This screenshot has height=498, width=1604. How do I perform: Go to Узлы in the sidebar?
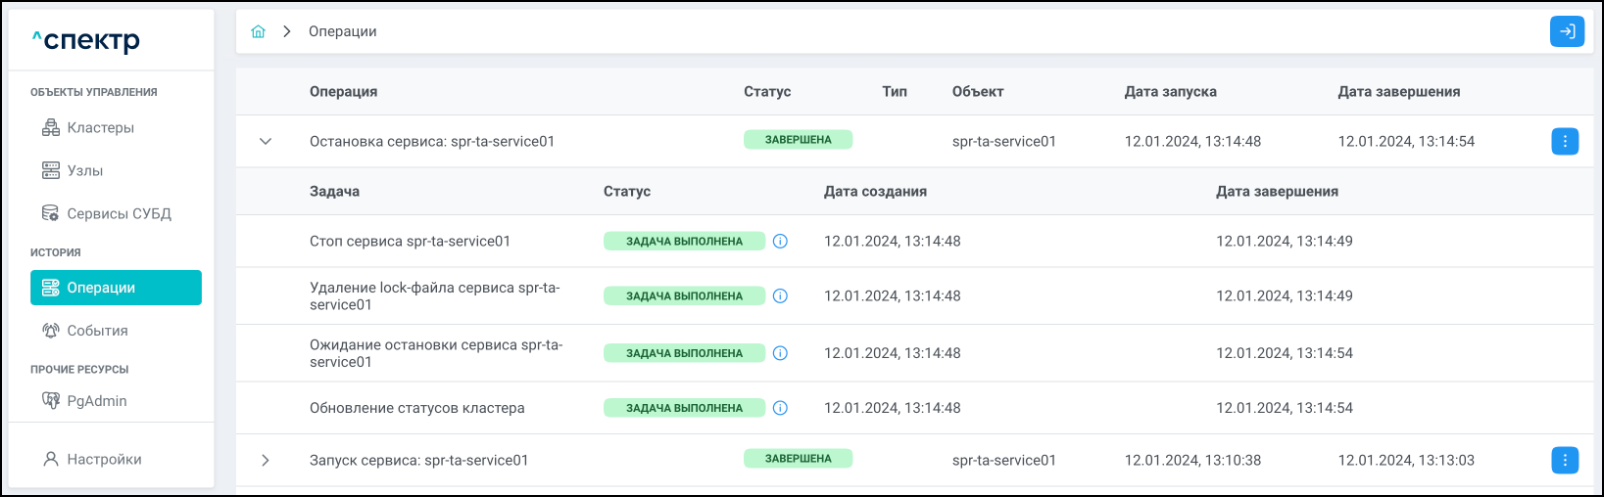point(85,171)
